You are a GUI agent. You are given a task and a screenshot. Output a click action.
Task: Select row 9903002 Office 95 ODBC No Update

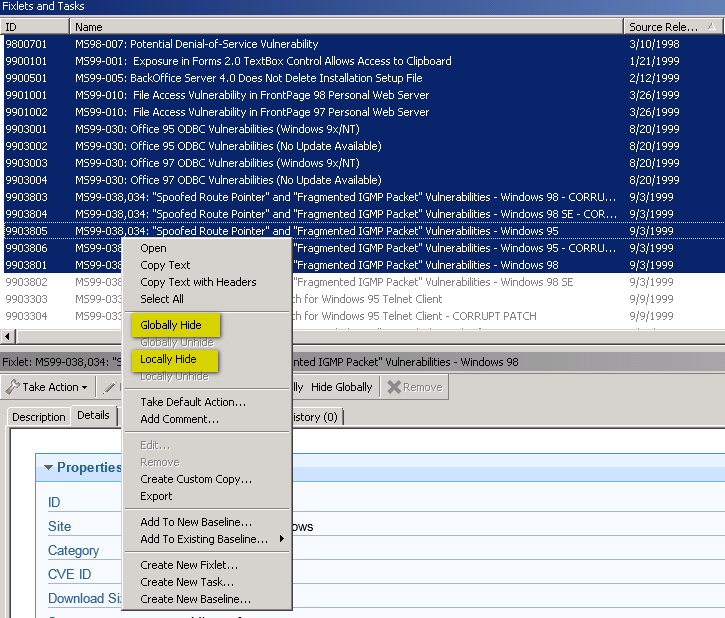click(362, 146)
